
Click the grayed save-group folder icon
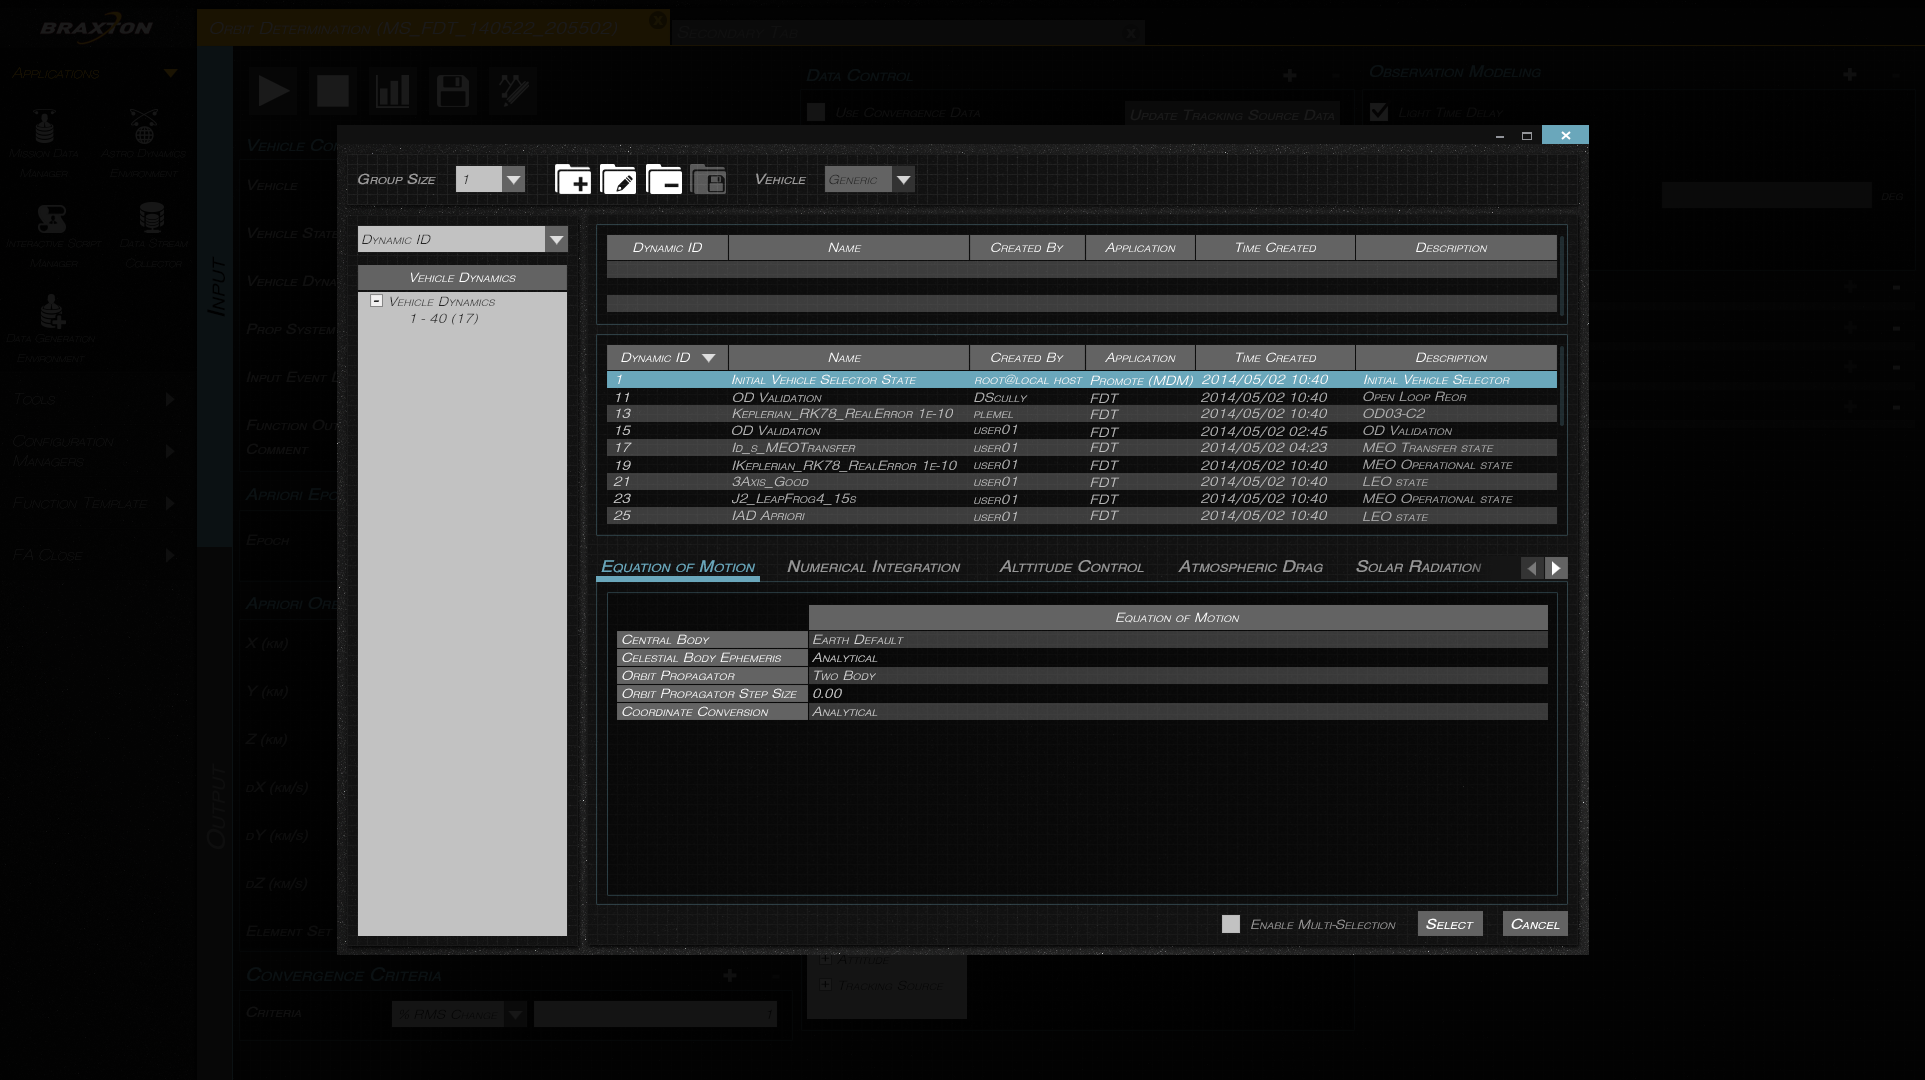[x=710, y=180]
